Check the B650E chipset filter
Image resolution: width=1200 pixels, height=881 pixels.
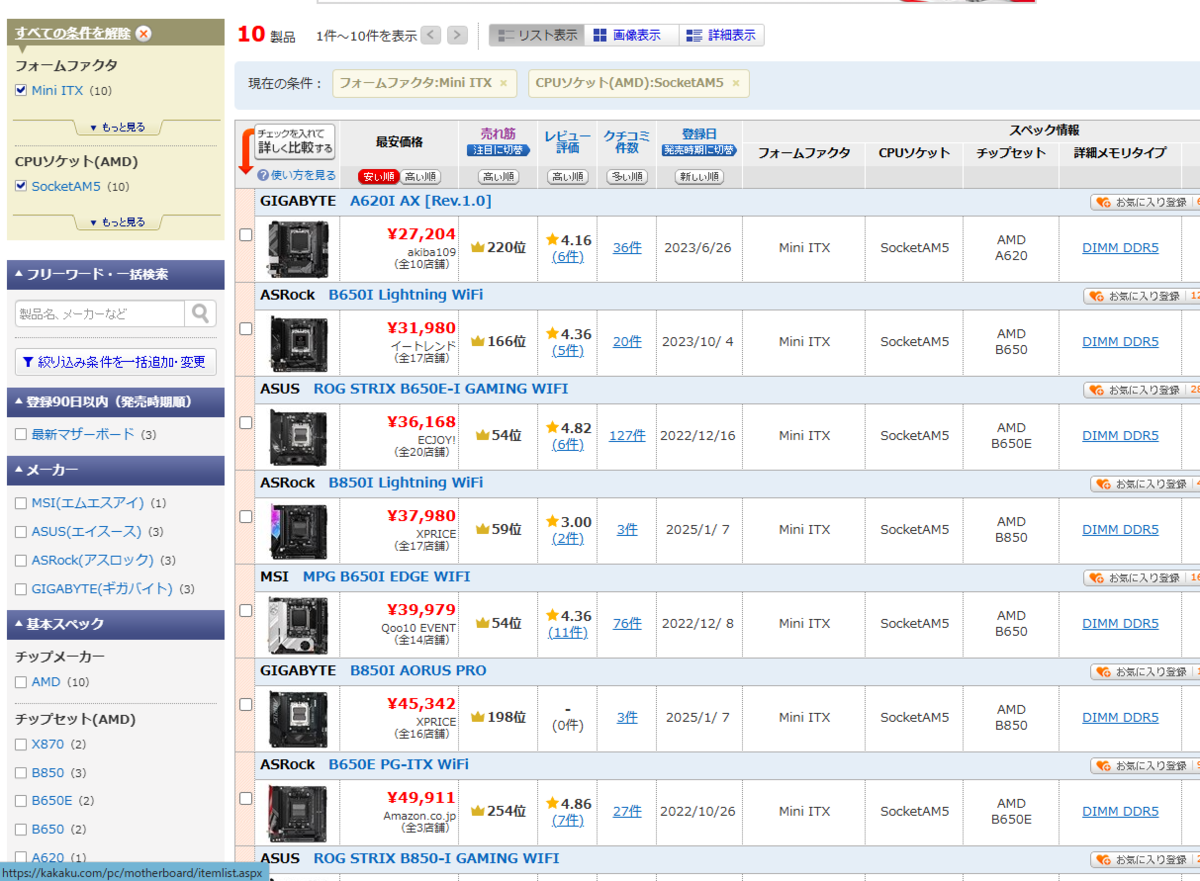(x=21, y=801)
